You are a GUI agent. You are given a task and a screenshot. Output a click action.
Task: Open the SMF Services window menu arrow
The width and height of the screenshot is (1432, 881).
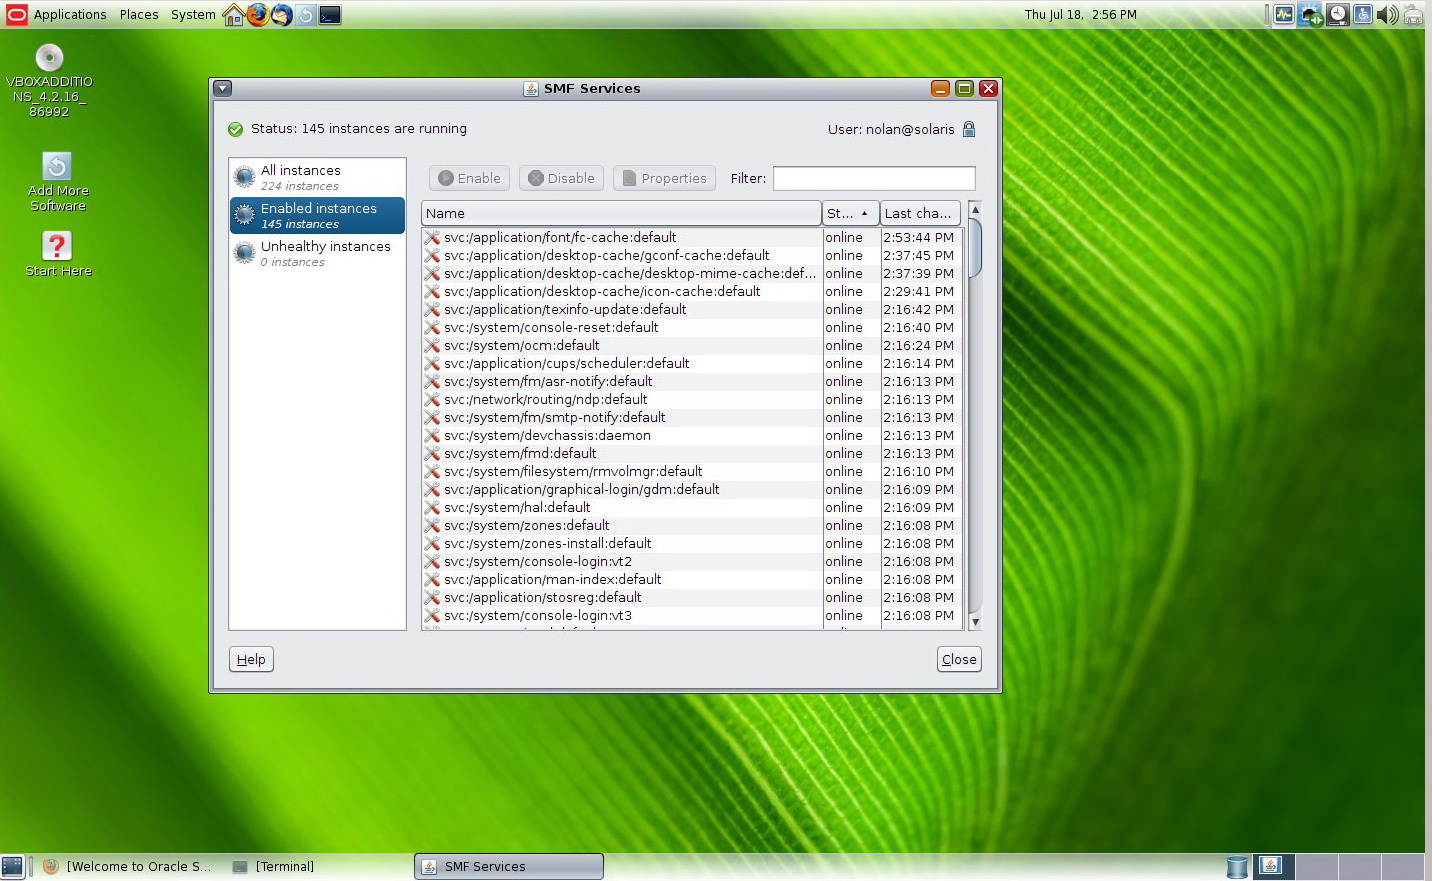223,88
